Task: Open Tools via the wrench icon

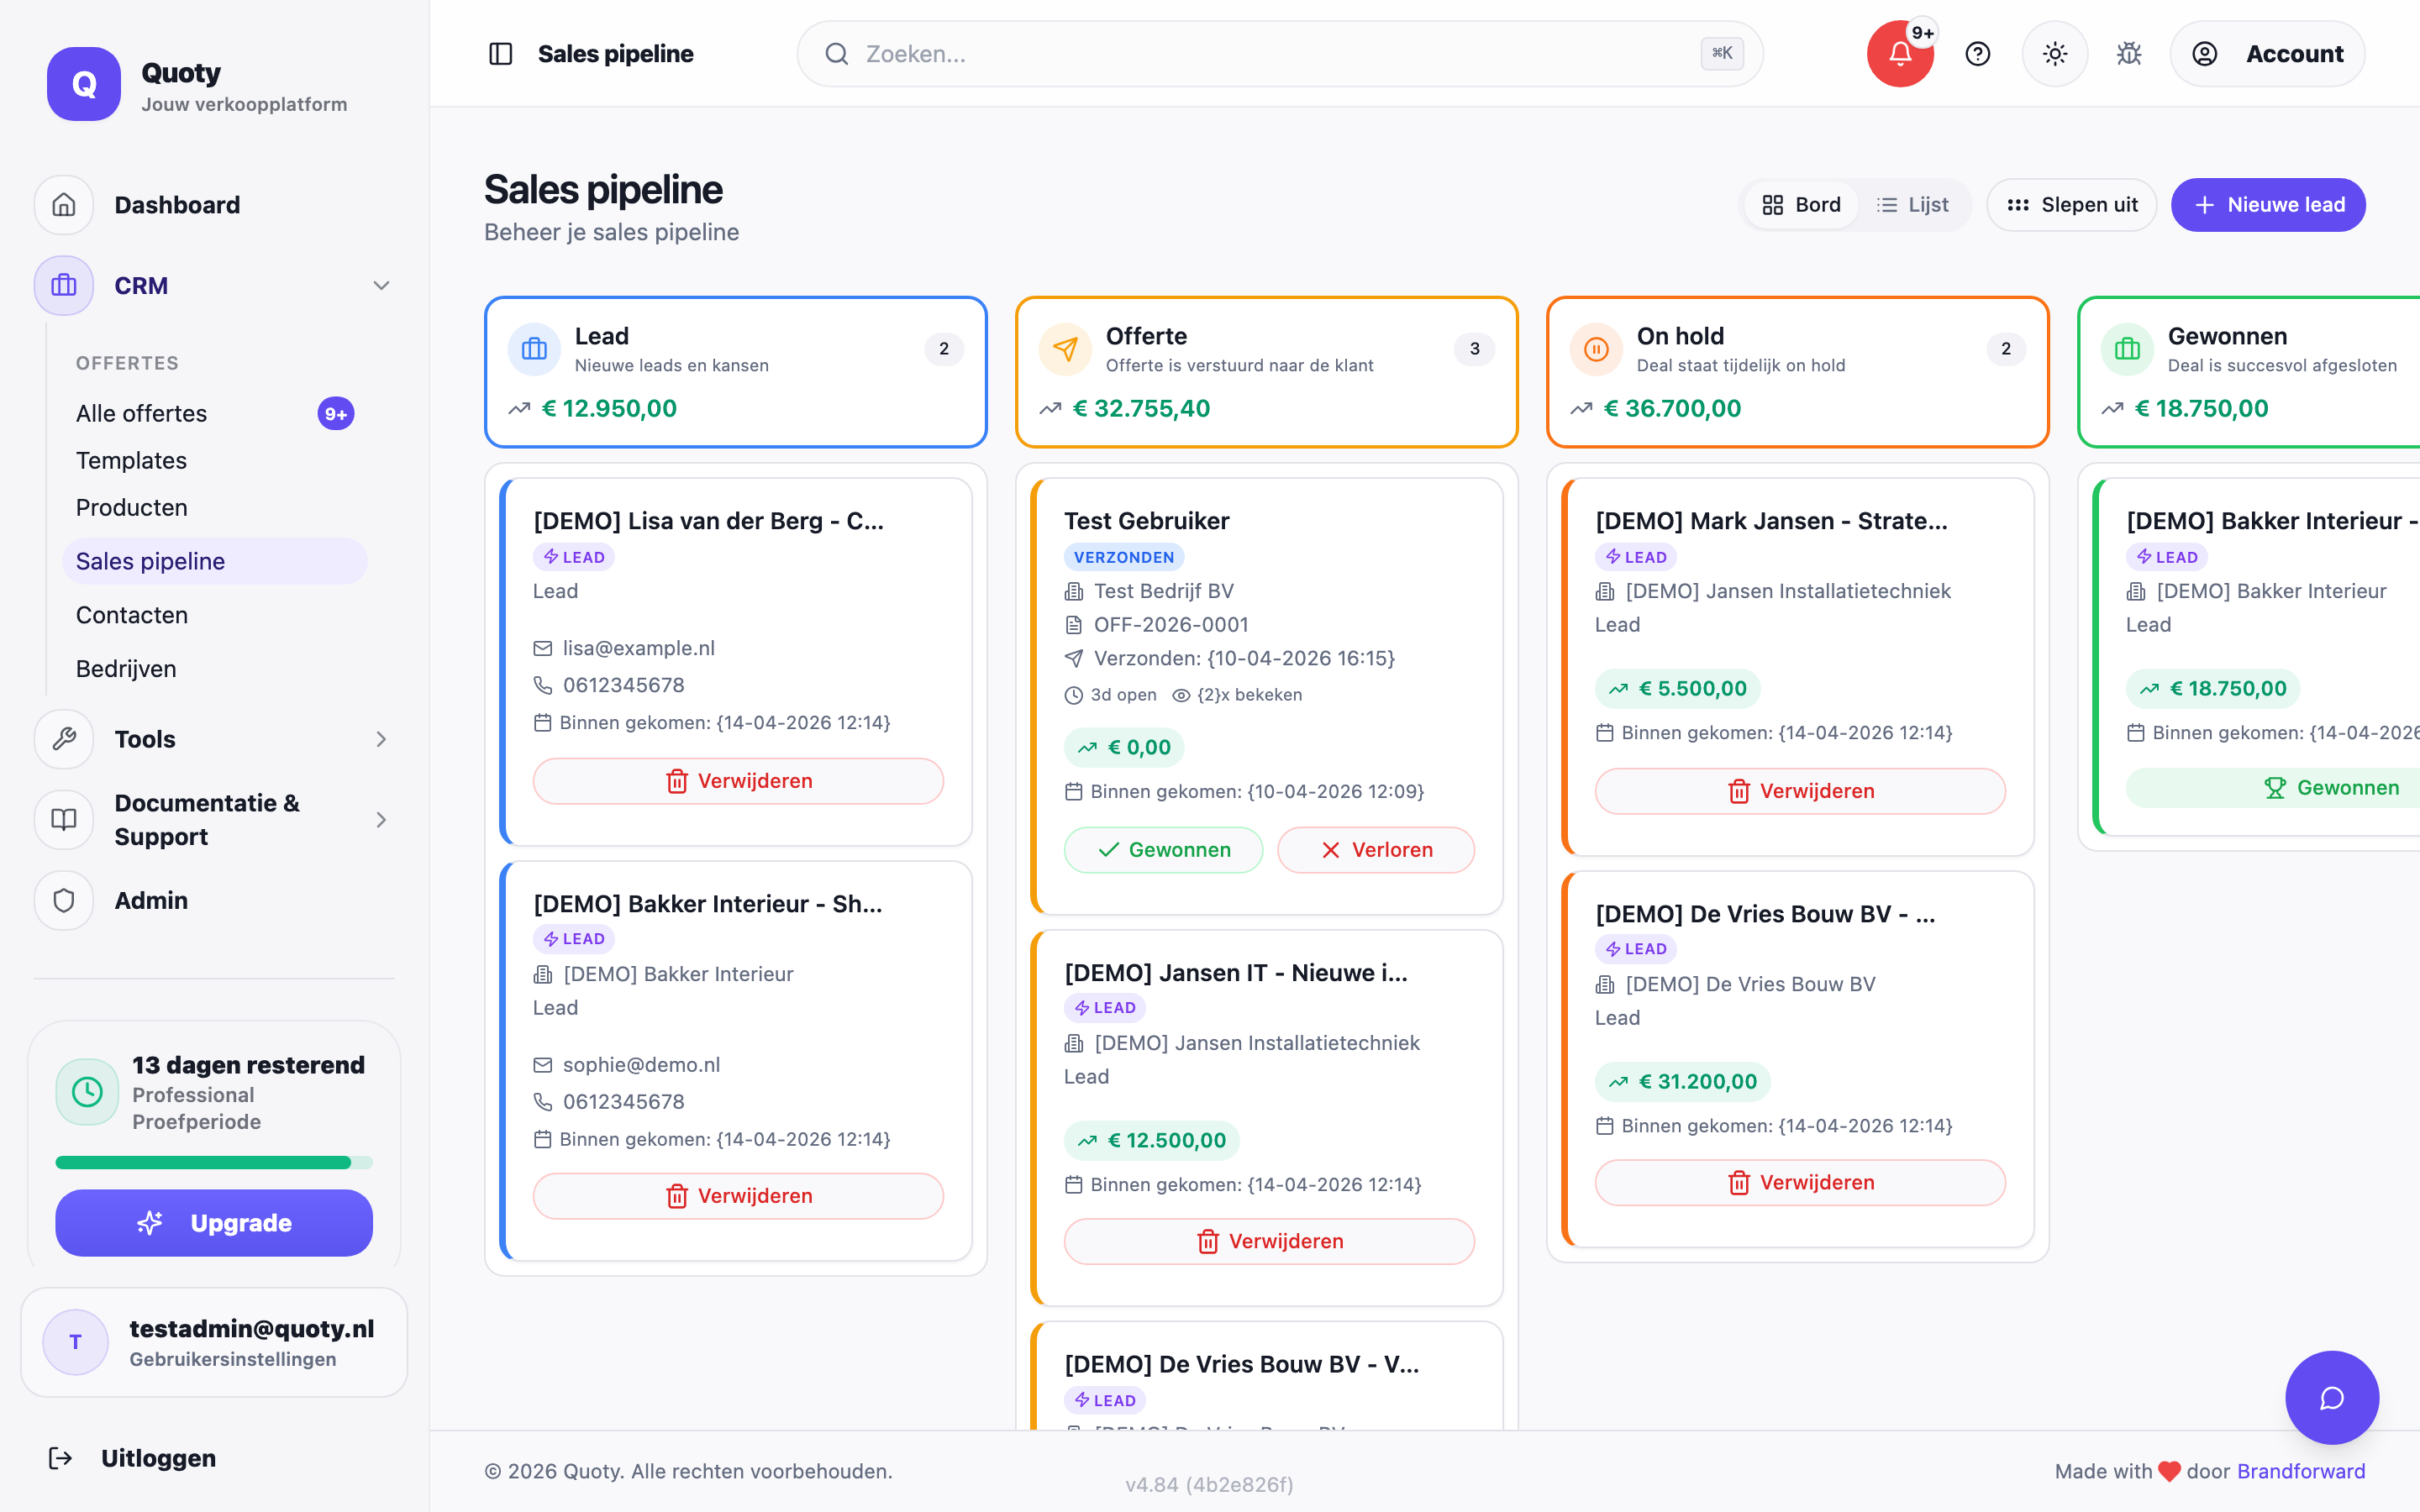Action: pyautogui.click(x=63, y=739)
